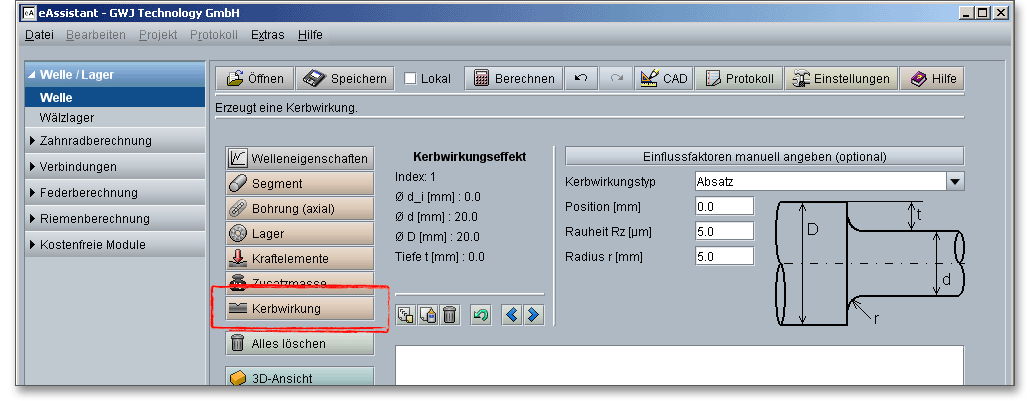Expand the Zahnradberechnung section

pos(96,141)
